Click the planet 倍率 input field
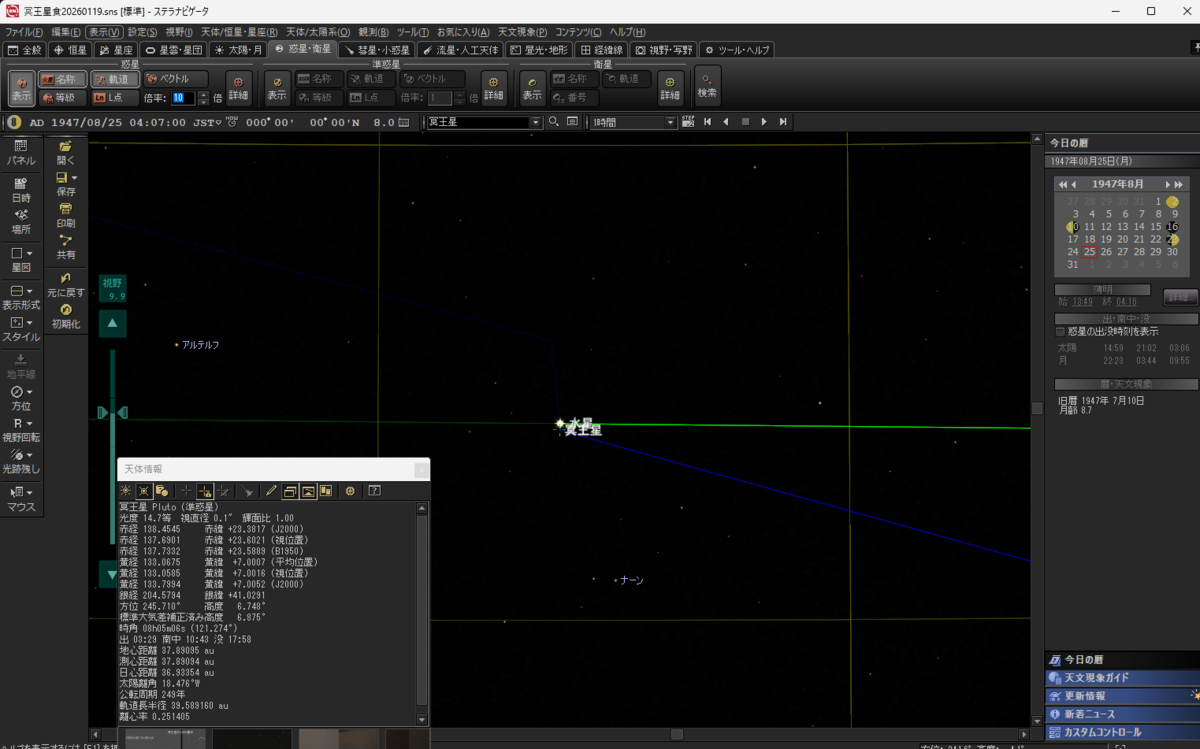The image size is (1200, 749). tap(183, 98)
